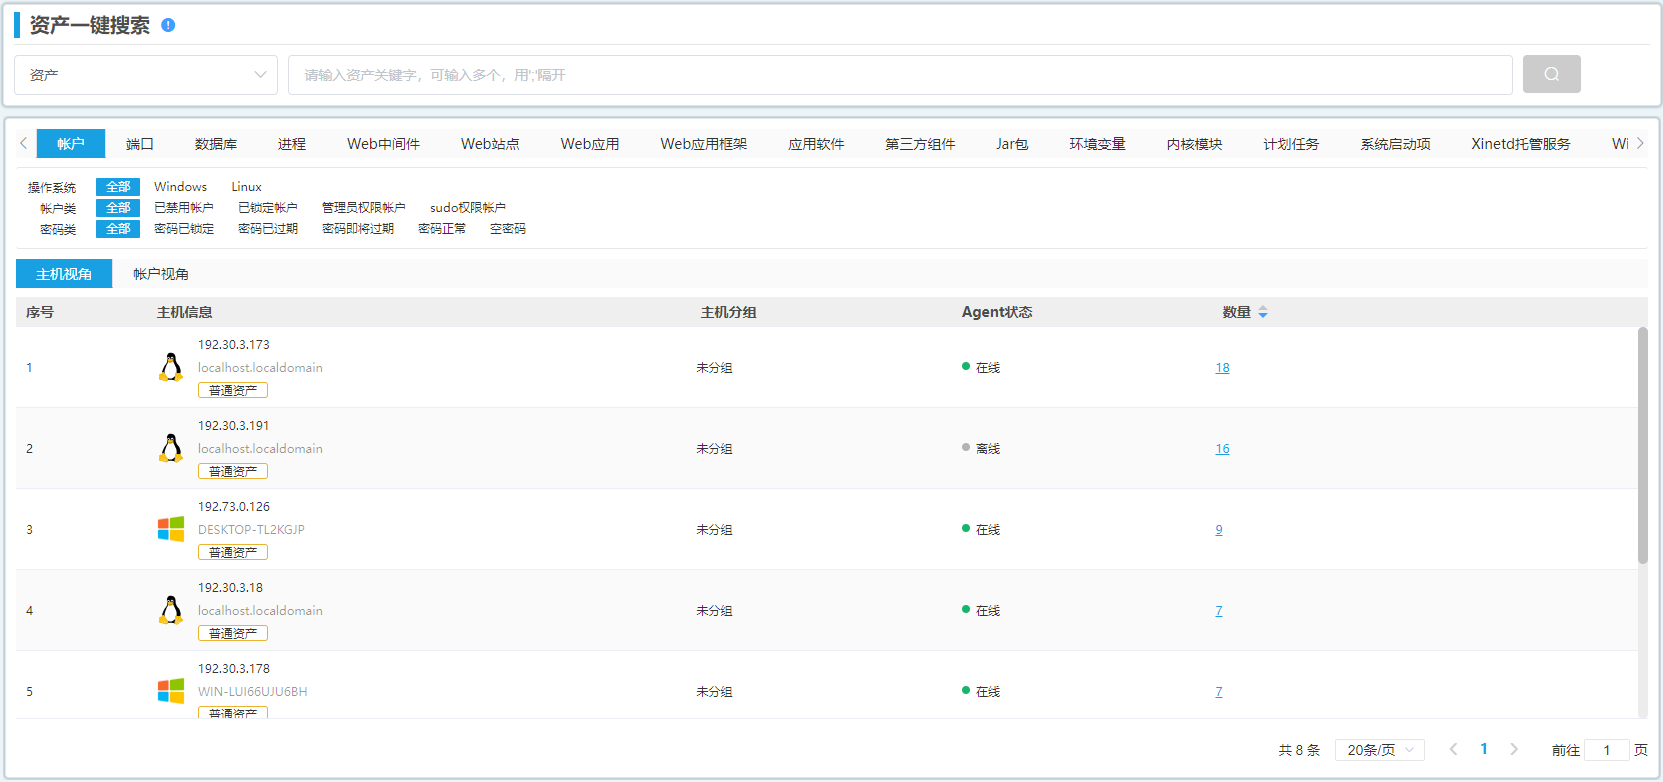This screenshot has width=1663, height=782.
Task: Click the Windows logo icon for 192.73.0.126
Action: point(171,529)
